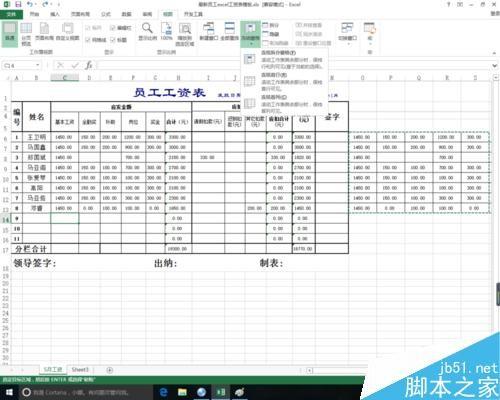Click the 分栏合计 cell
The width and height of the screenshot is (500, 400).
pos(31,249)
